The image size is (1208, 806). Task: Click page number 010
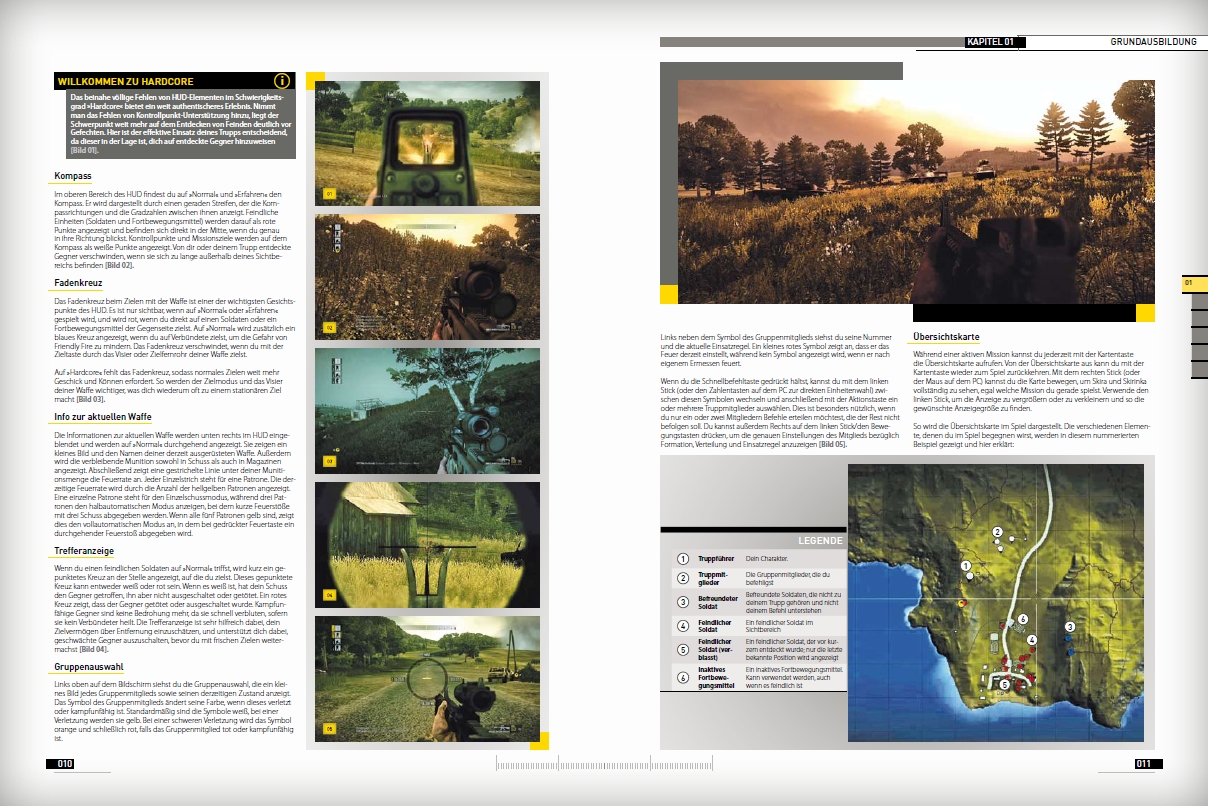(x=65, y=764)
